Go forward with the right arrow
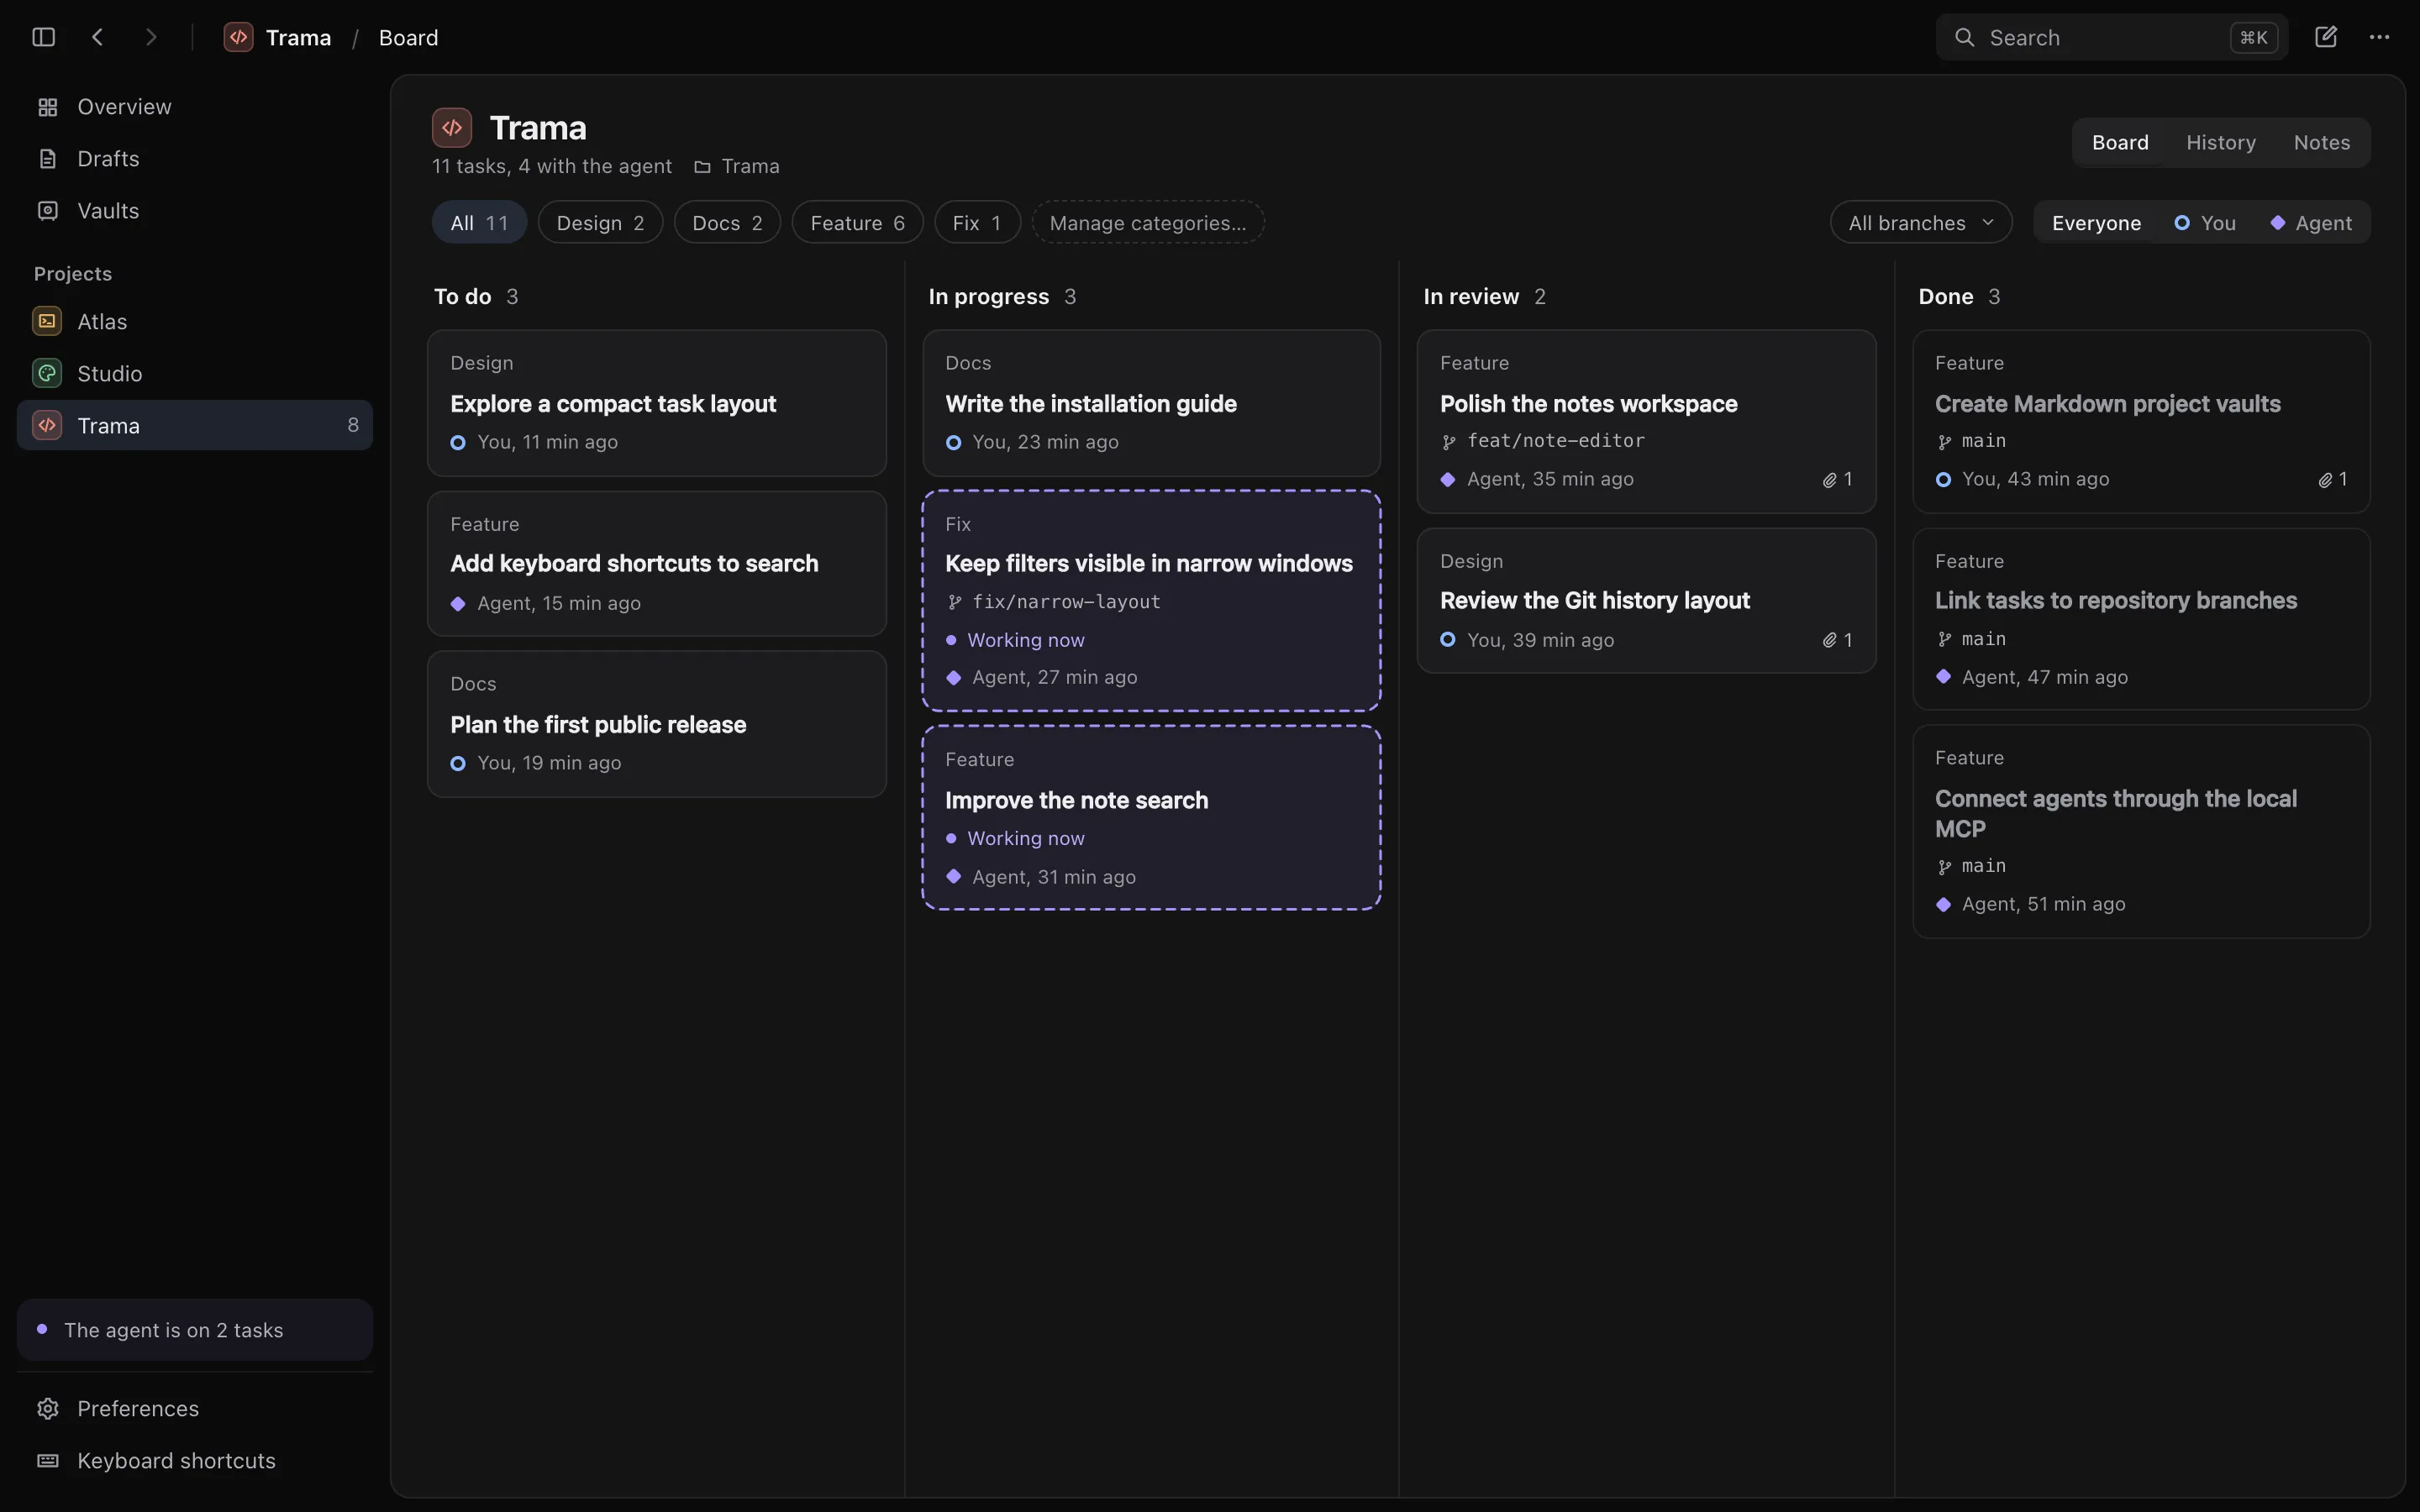 click(x=151, y=37)
